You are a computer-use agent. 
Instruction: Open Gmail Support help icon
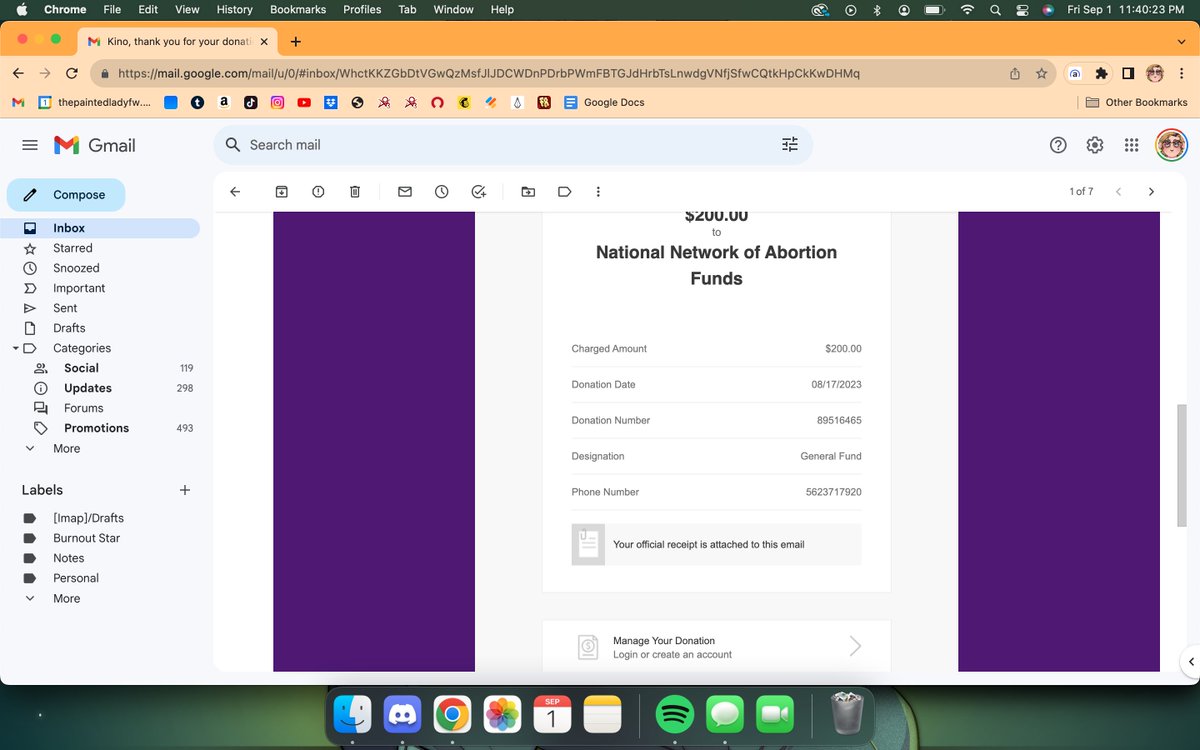[x=1058, y=145]
